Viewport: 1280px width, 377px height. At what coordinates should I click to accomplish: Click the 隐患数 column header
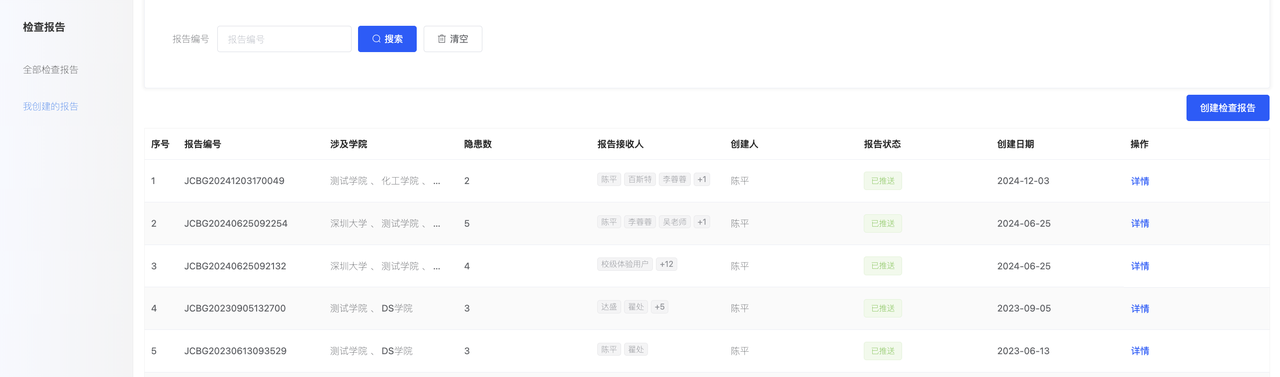pyautogui.click(x=478, y=144)
